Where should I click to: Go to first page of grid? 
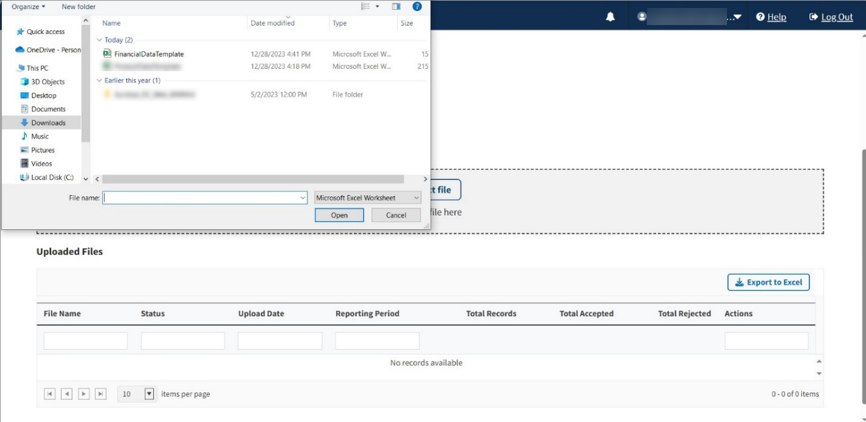50,394
